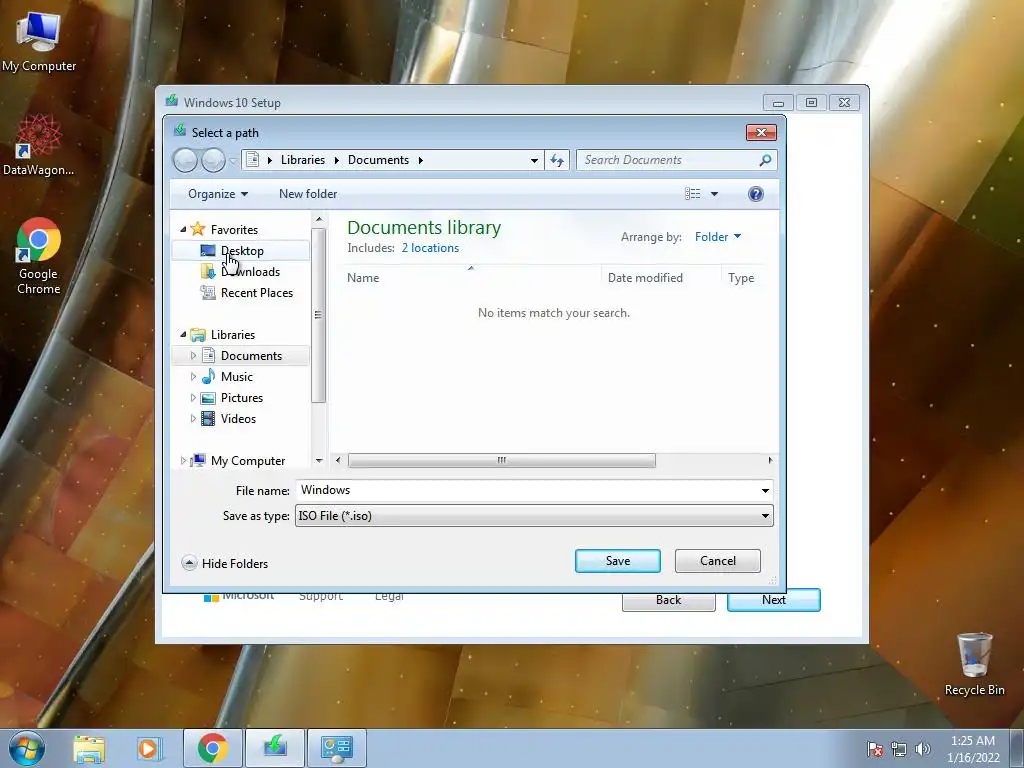Open the Save as type combo box
This screenshot has height=768, width=1024.
[534, 516]
